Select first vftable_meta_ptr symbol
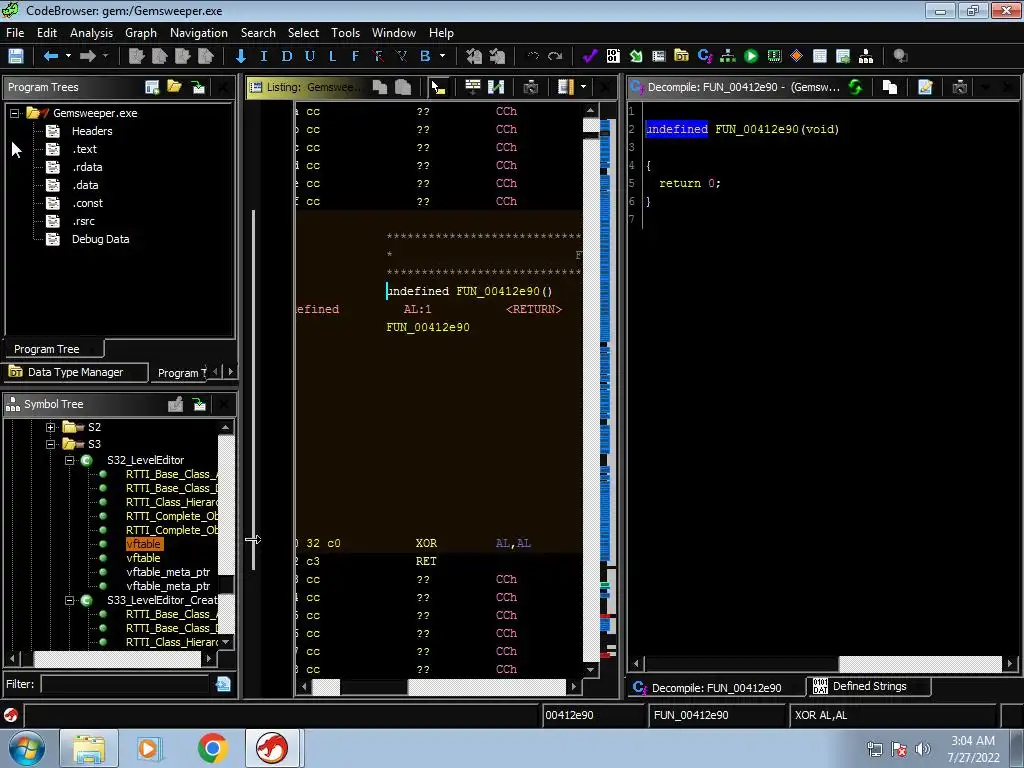 168,572
